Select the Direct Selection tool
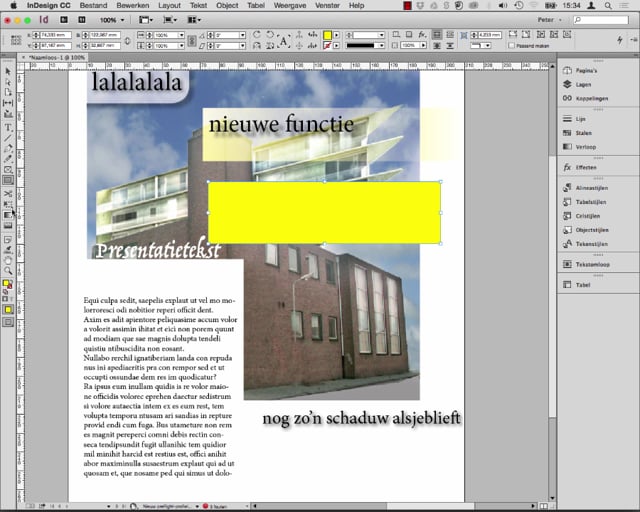Image resolution: width=640 pixels, height=512 pixels. (8, 82)
